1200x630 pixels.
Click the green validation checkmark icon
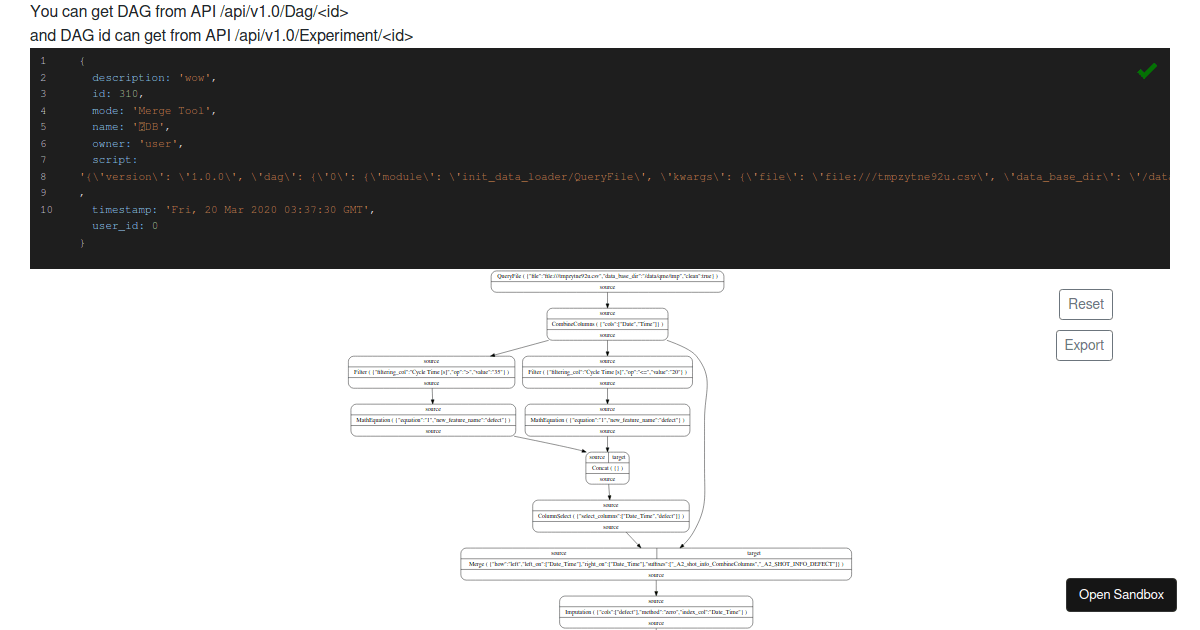[x=1146, y=70]
